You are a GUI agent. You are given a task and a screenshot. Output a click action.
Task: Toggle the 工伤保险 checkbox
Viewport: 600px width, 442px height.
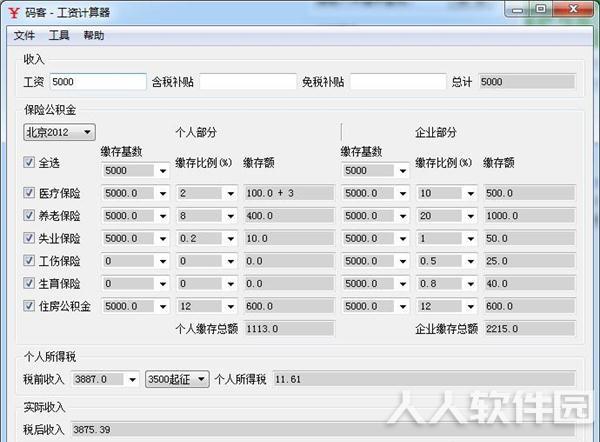pos(29,261)
